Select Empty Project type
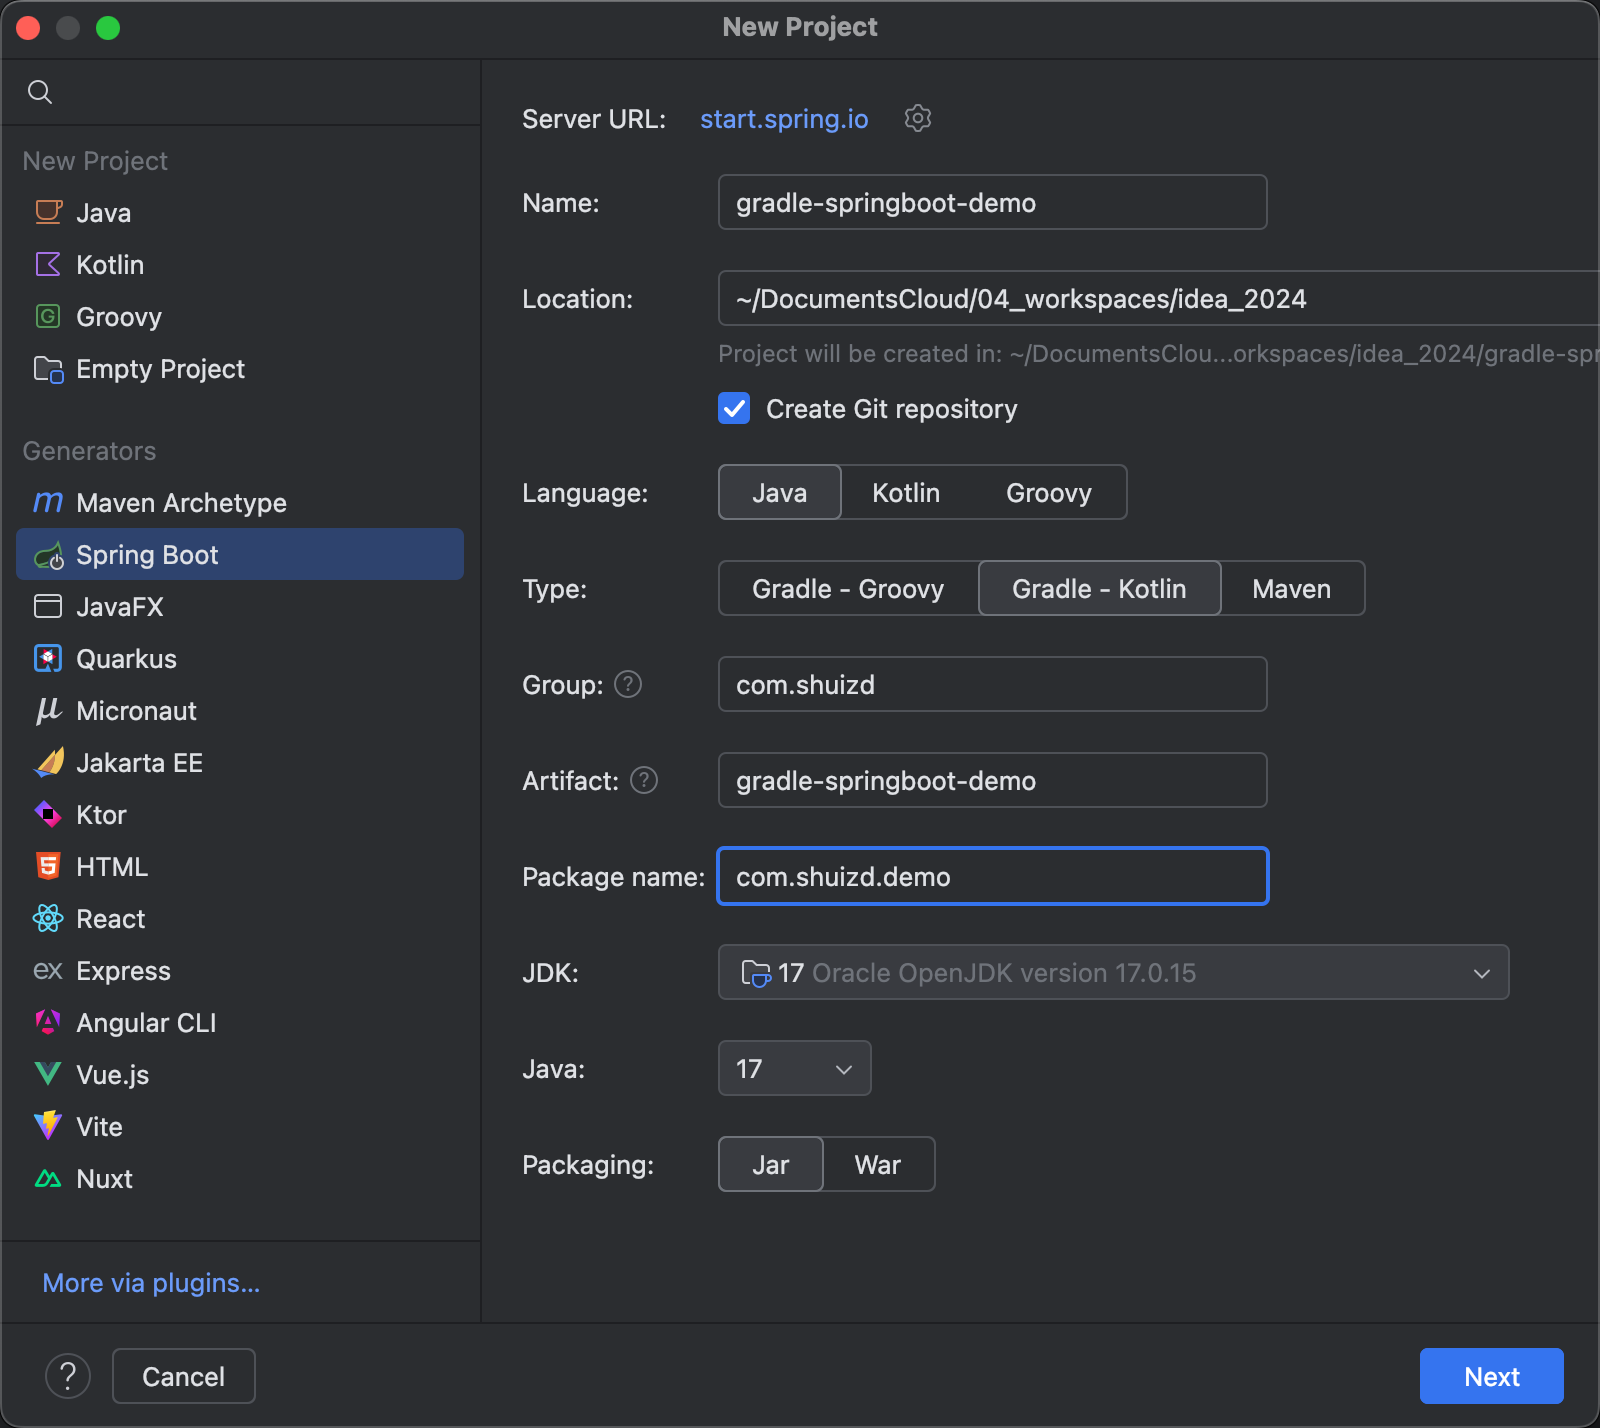 click(240, 368)
